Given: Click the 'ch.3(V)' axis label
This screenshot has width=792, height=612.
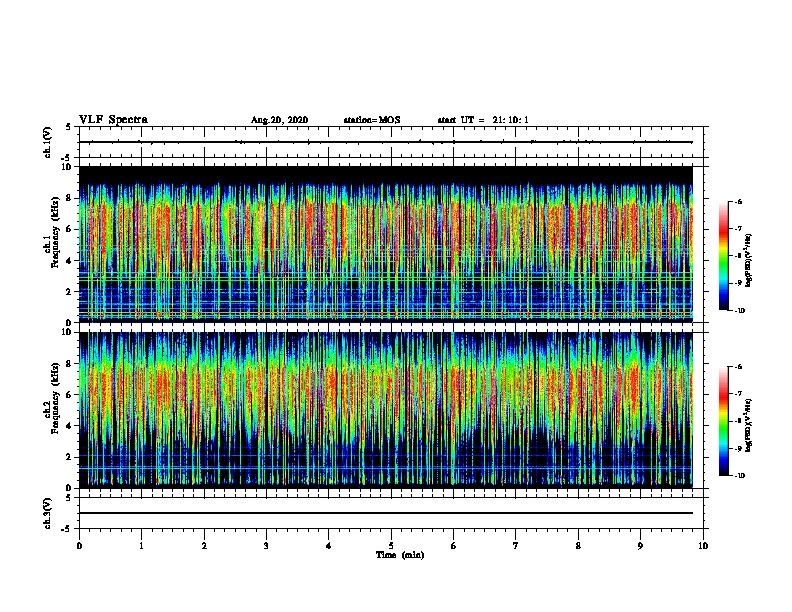Looking at the screenshot, I should coord(48,513).
